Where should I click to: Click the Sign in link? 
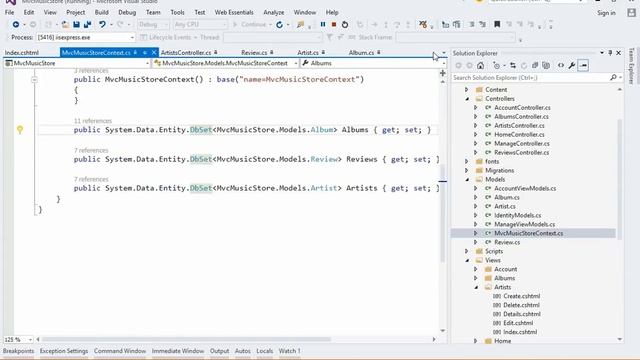606,13
